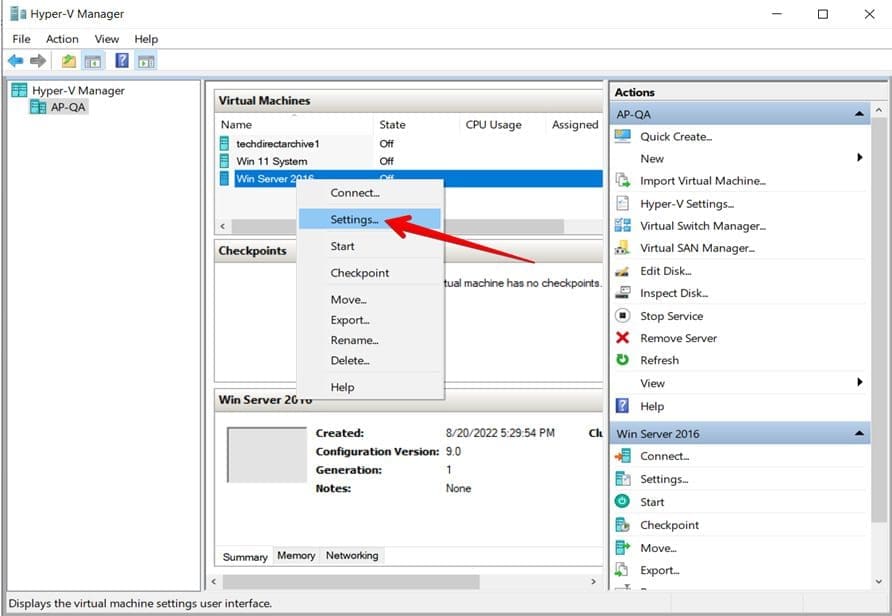This screenshot has width=892, height=616.
Task: Click the blue Help toolbar icon
Action: pyautogui.click(x=122, y=61)
